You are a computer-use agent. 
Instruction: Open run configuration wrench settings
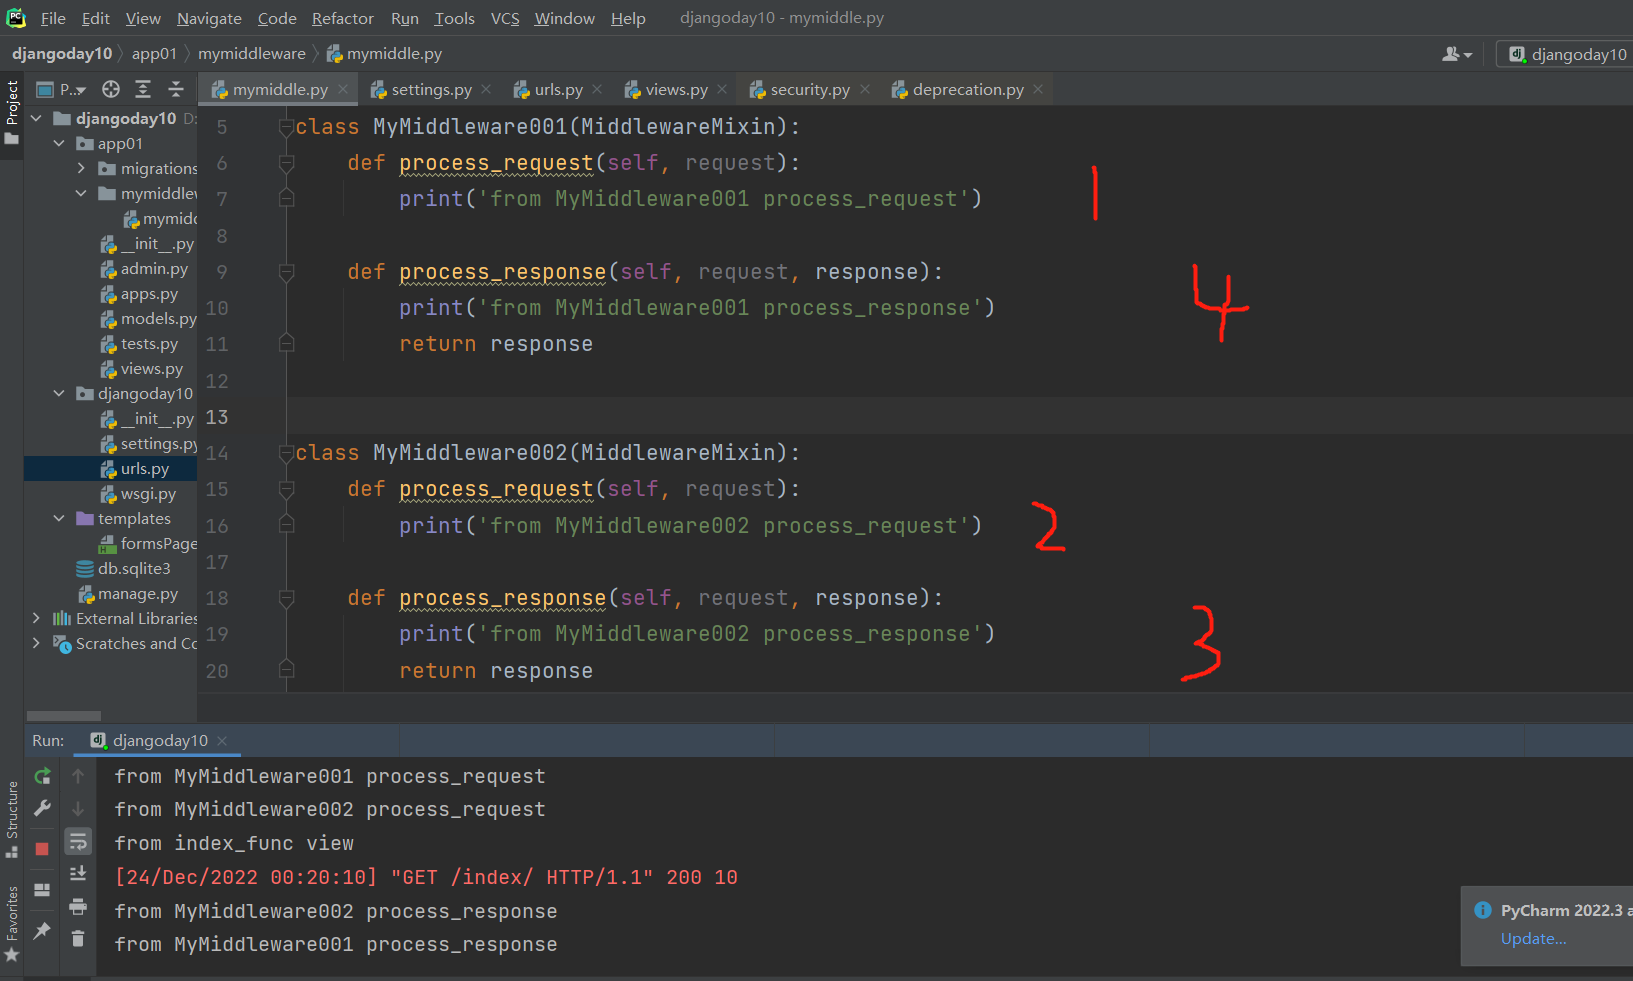coord(42,808)
